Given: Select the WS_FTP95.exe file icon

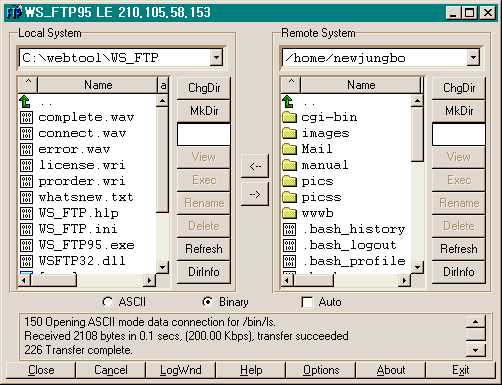Looking at the screenshot, I should (26, 245).
